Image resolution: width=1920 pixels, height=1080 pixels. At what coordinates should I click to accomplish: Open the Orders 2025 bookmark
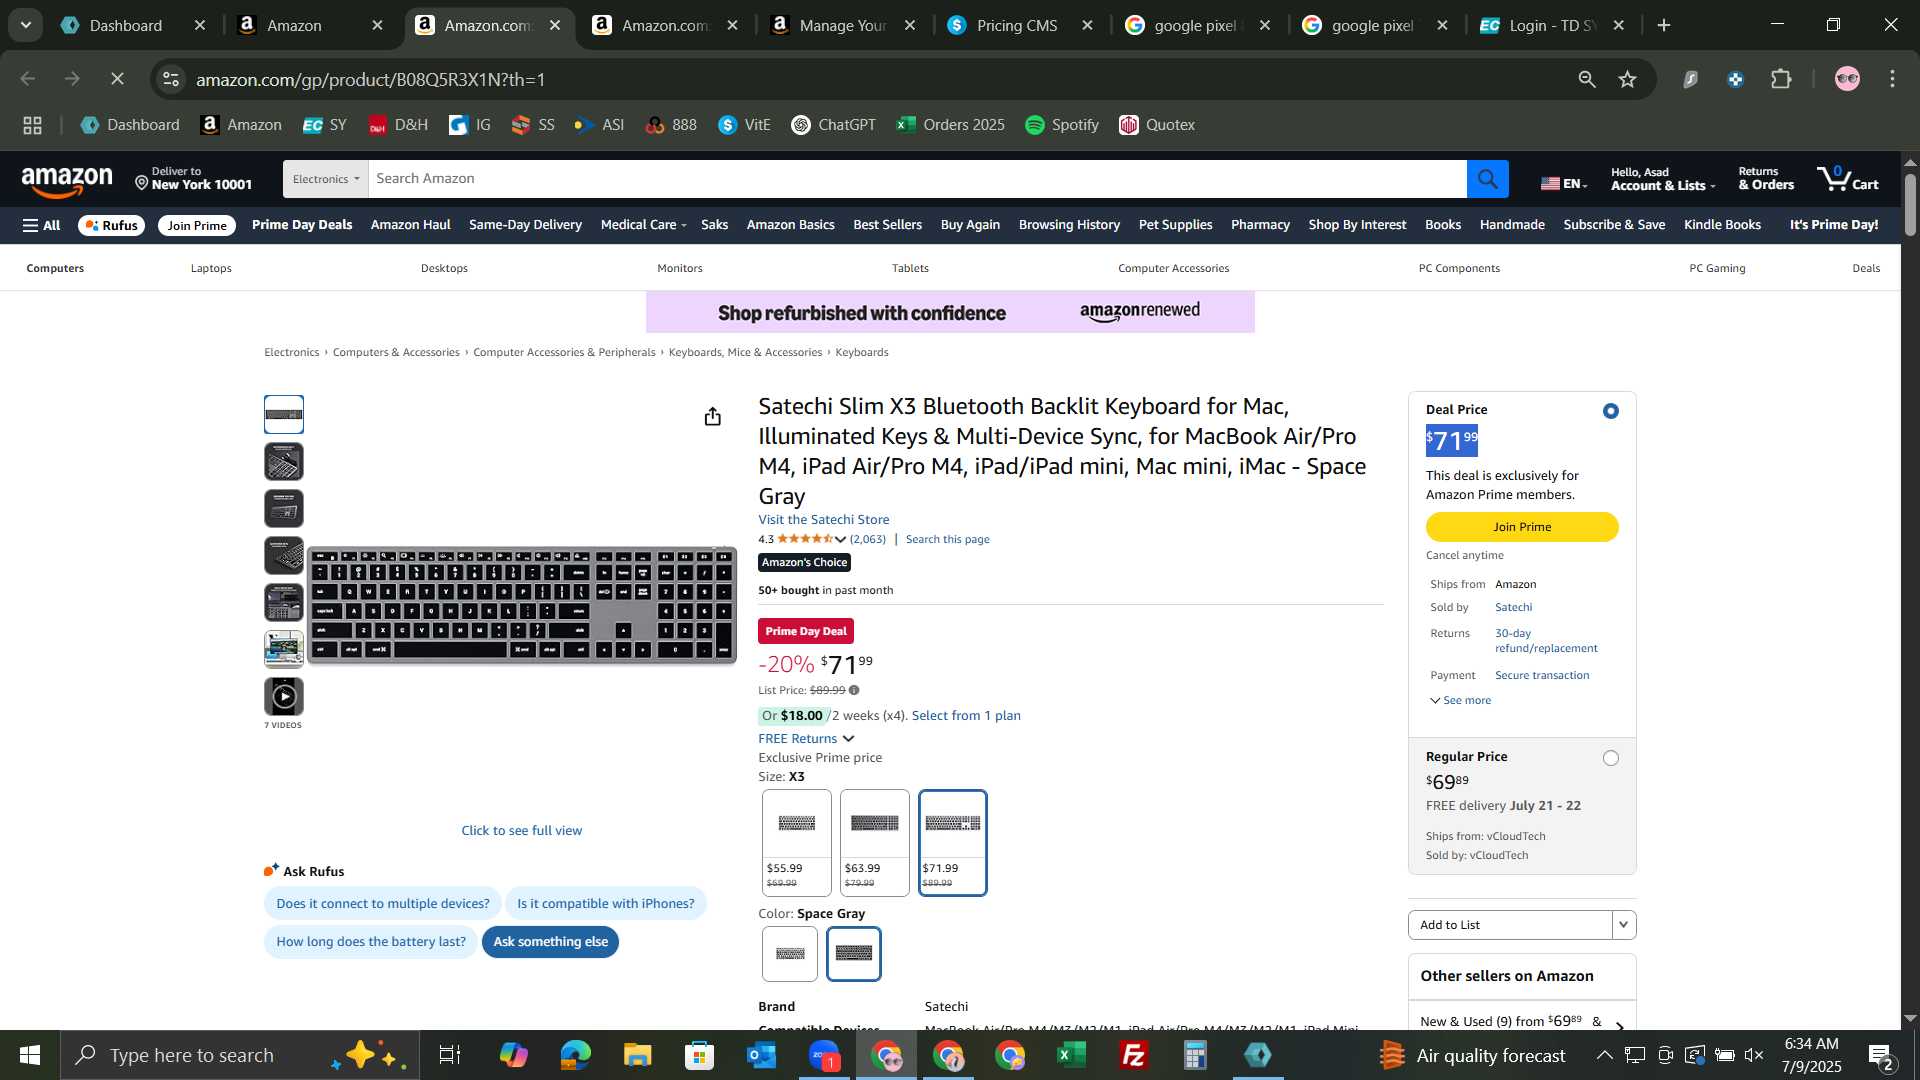[x=950, y=125]
